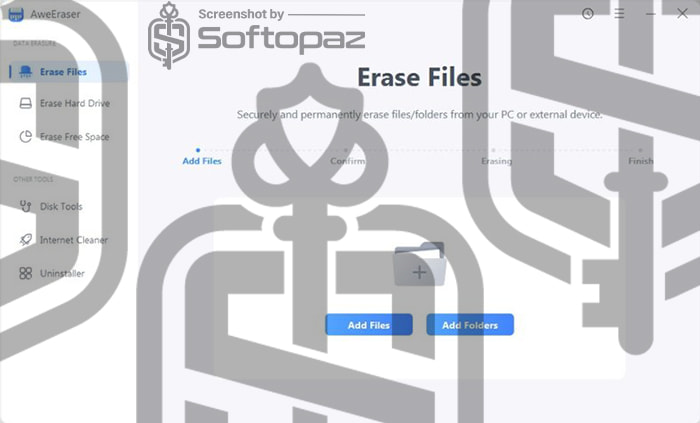Click the hard drive icon
The height and width of the screenshot is (423, 700).
[x=25, y=103]
